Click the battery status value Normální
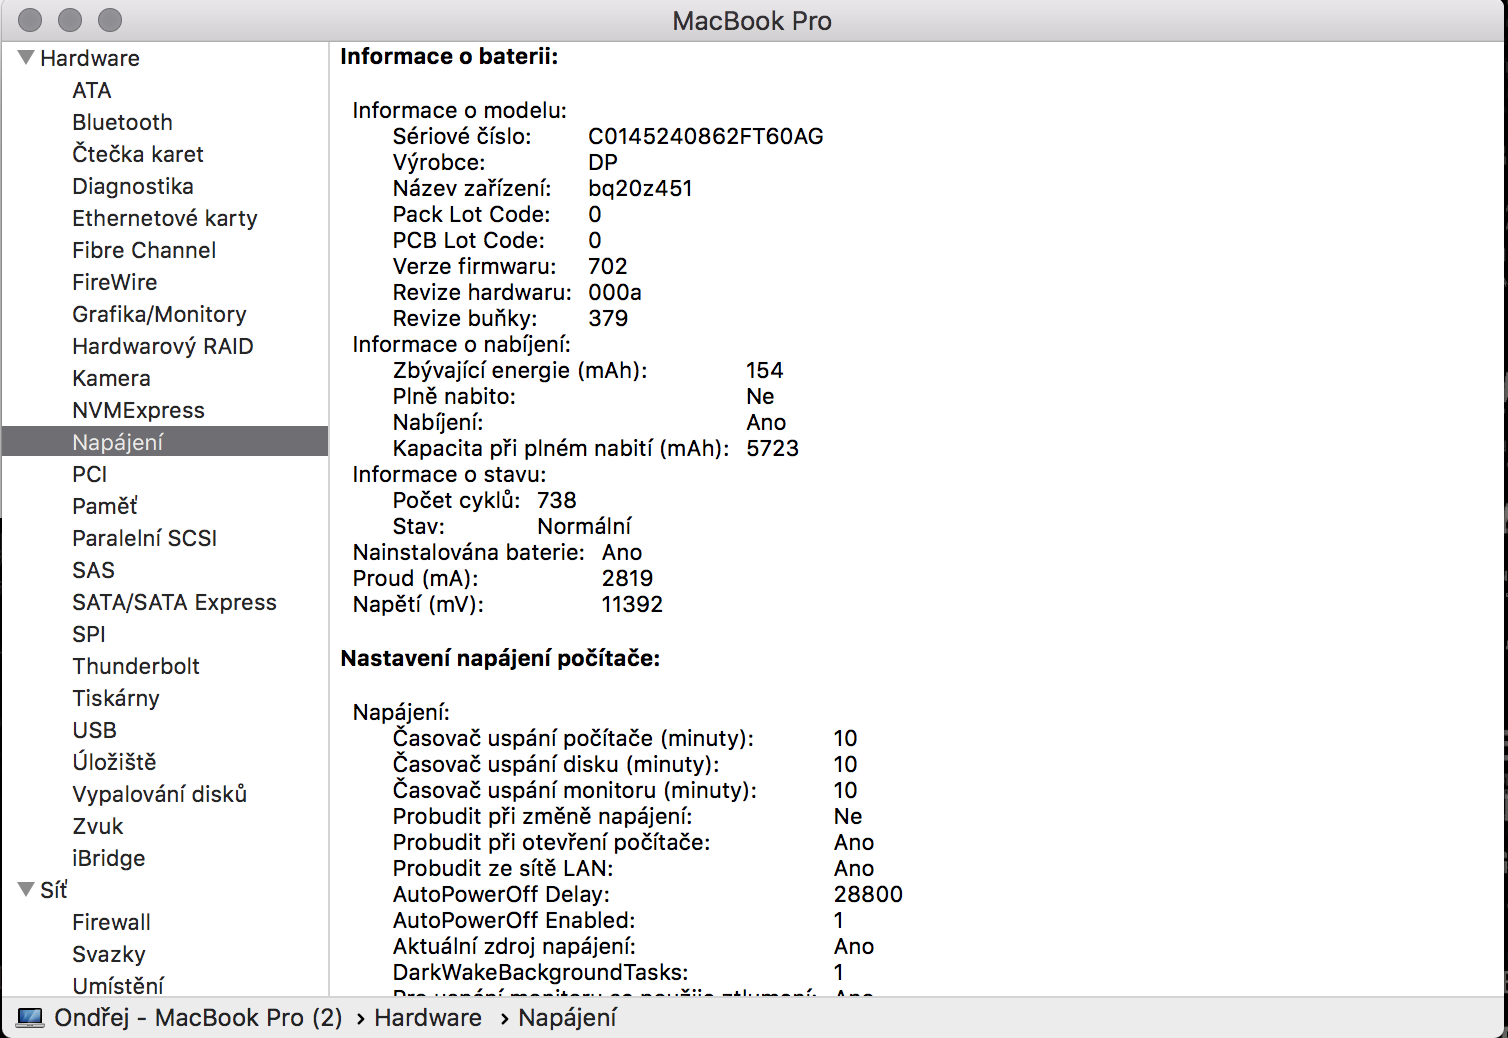 pyautogui.click(x=585, y=526)
